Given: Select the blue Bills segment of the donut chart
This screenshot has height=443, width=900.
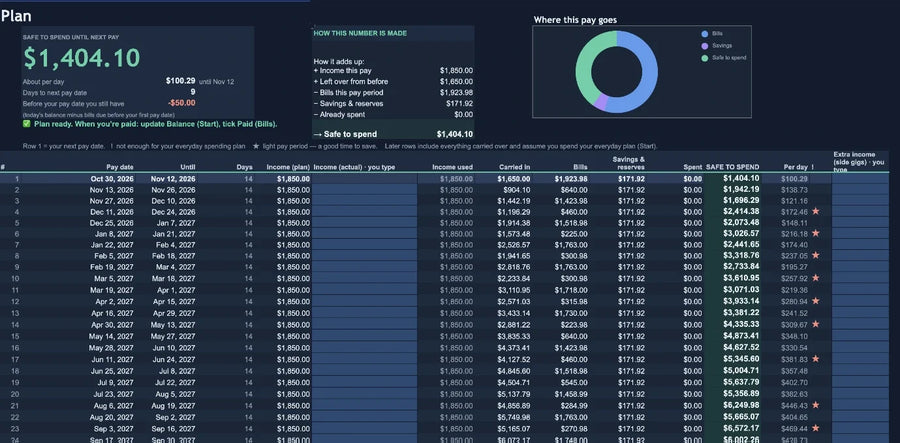Looking at the screenshot, I should click(x=649, y=72).
